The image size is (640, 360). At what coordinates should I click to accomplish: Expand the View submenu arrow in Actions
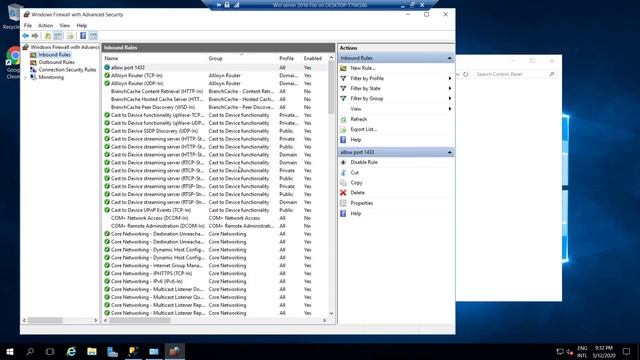[450, 109]
